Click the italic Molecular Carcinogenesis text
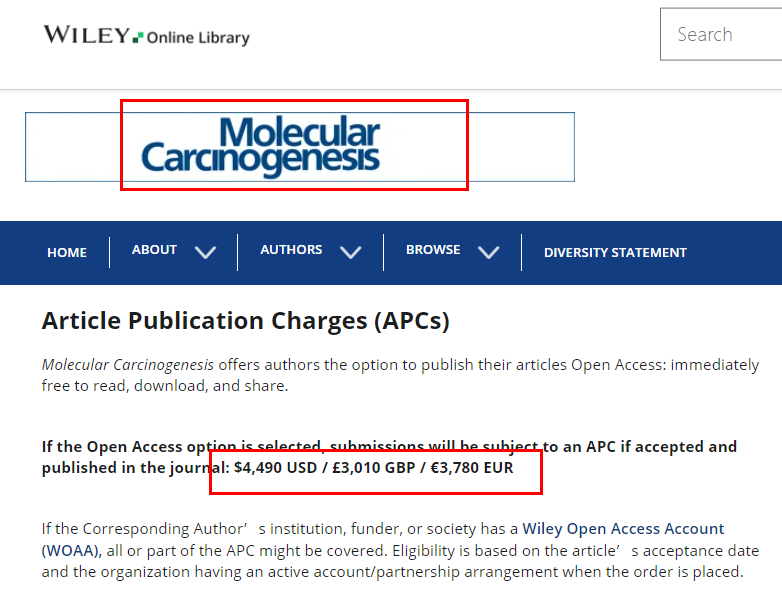 [128, 365]
